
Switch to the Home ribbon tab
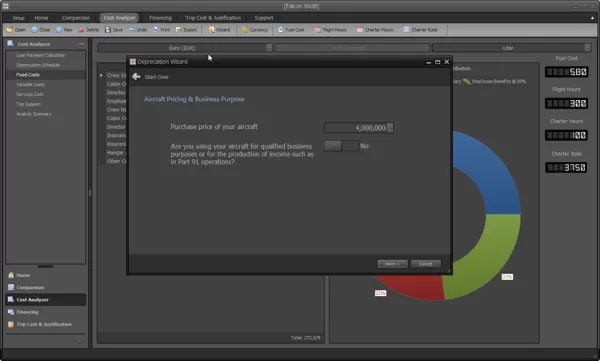tap(41, 18)
